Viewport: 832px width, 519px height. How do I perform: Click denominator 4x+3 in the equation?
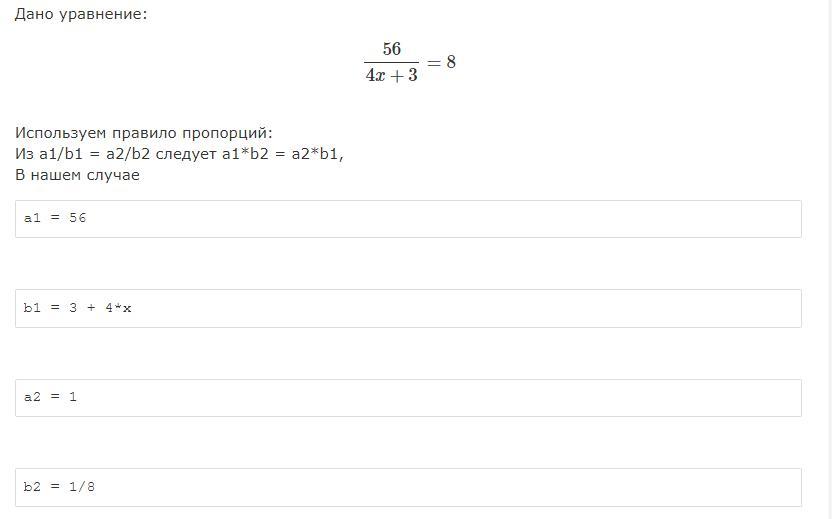tap(391, 76)
